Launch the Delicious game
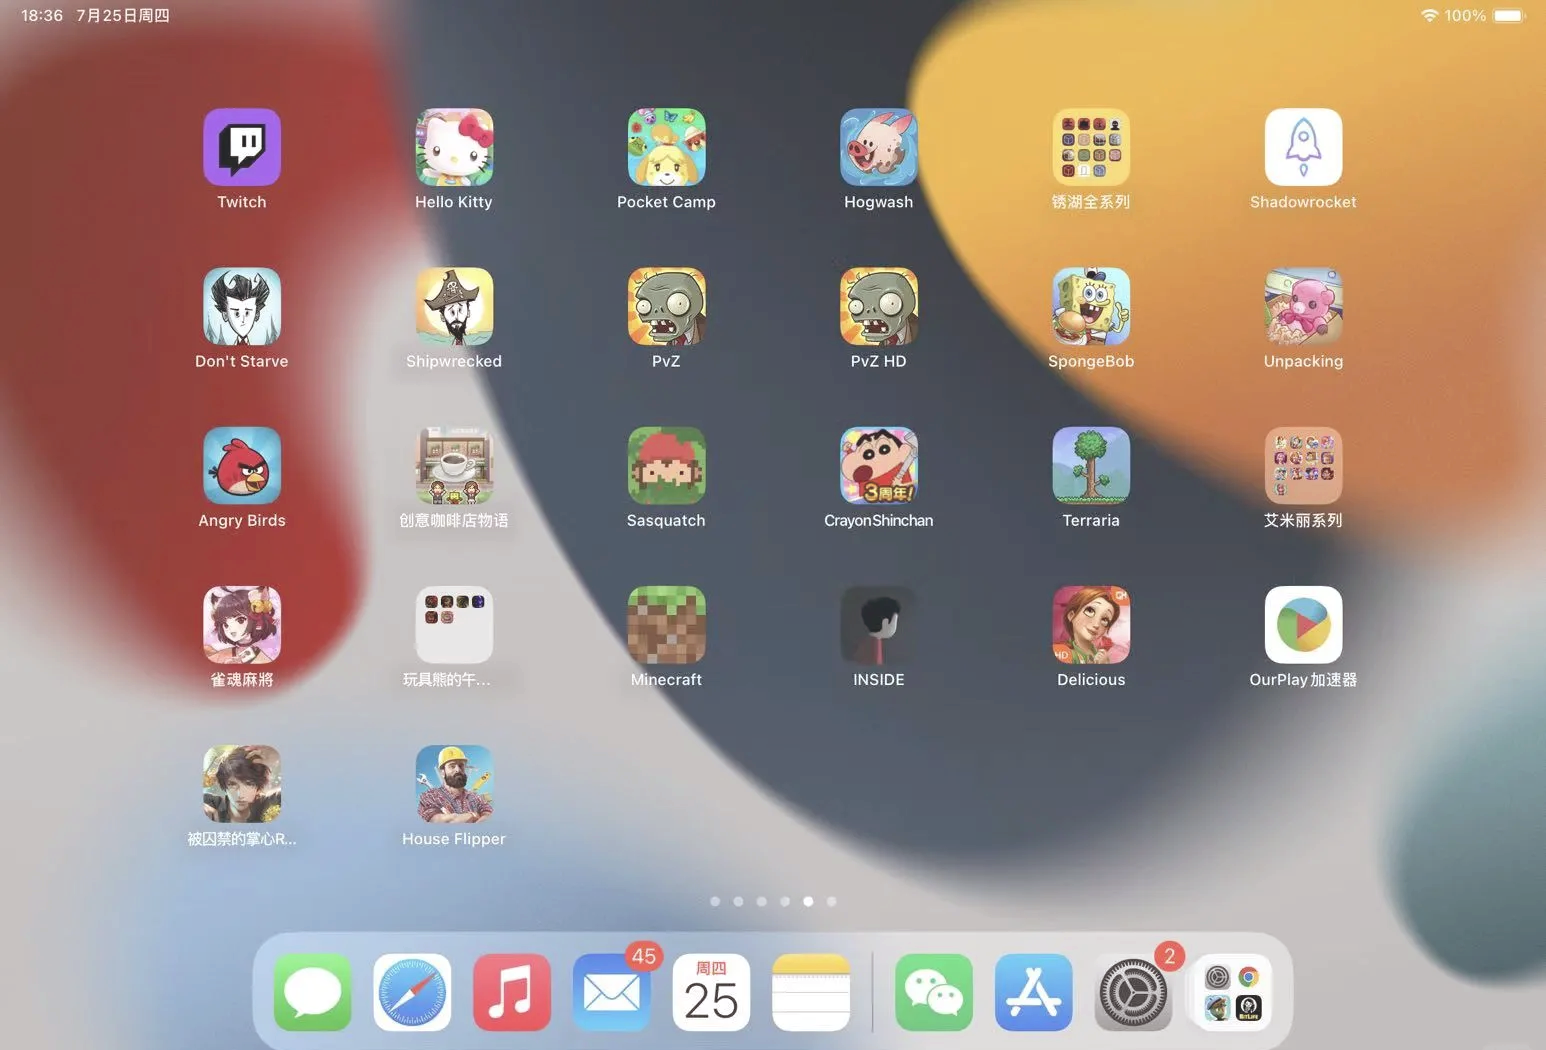The height and width of the screenshot is (1050, 1546). pyautogui.click(x=1091, y=624)
